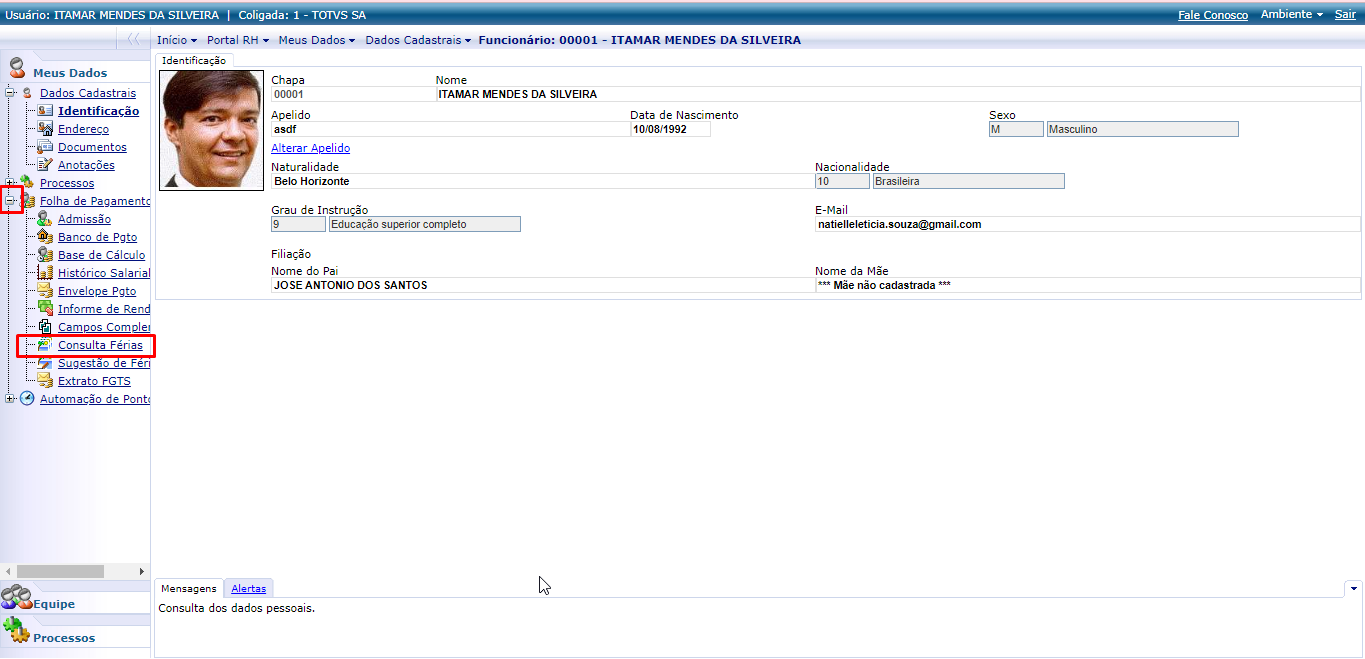Expand the Processos tree node
This screenshot has width=1365, height=659.
coord(10,183)
